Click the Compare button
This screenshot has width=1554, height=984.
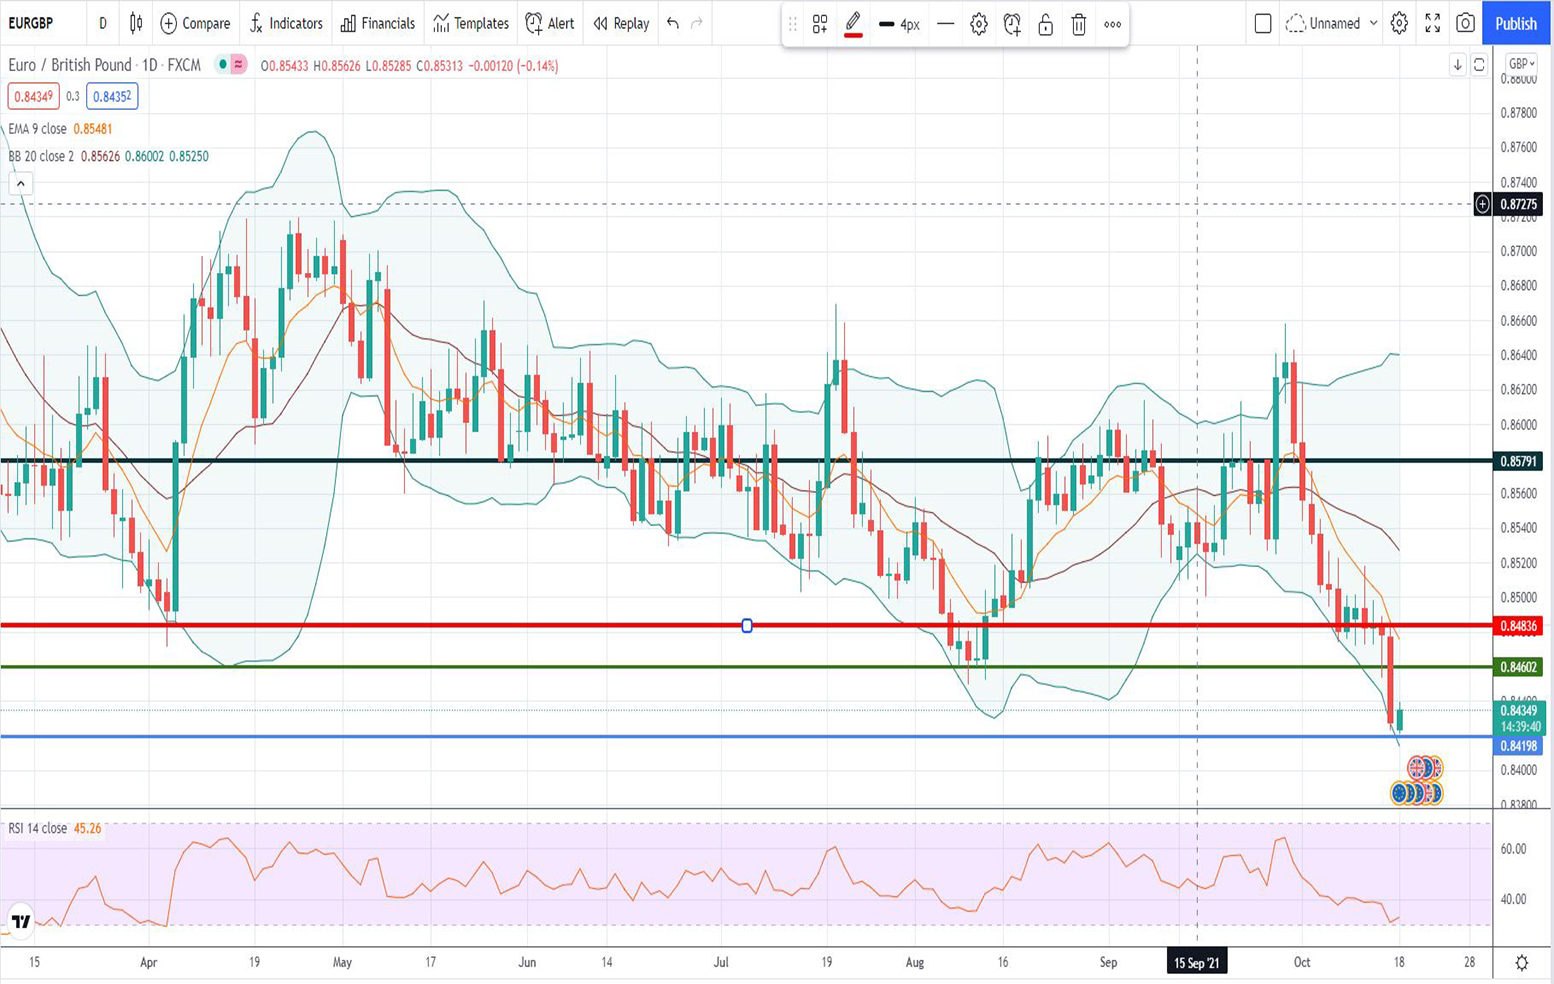[195, 23]
